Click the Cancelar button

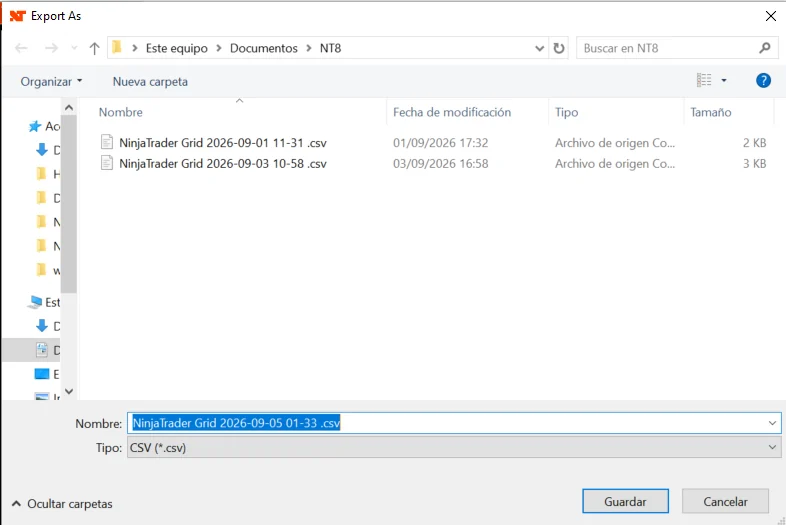725,501
